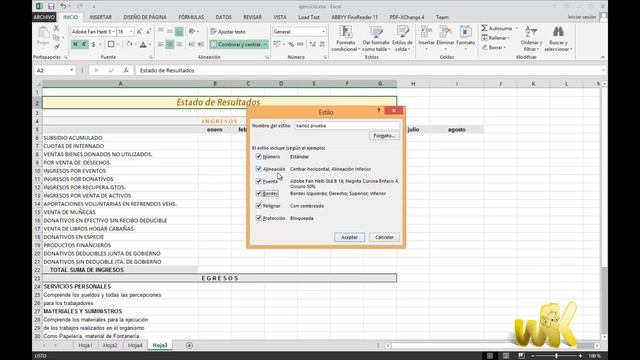Open the font name dropdown
The image size is (640, 360).
(x=113, y=31)
